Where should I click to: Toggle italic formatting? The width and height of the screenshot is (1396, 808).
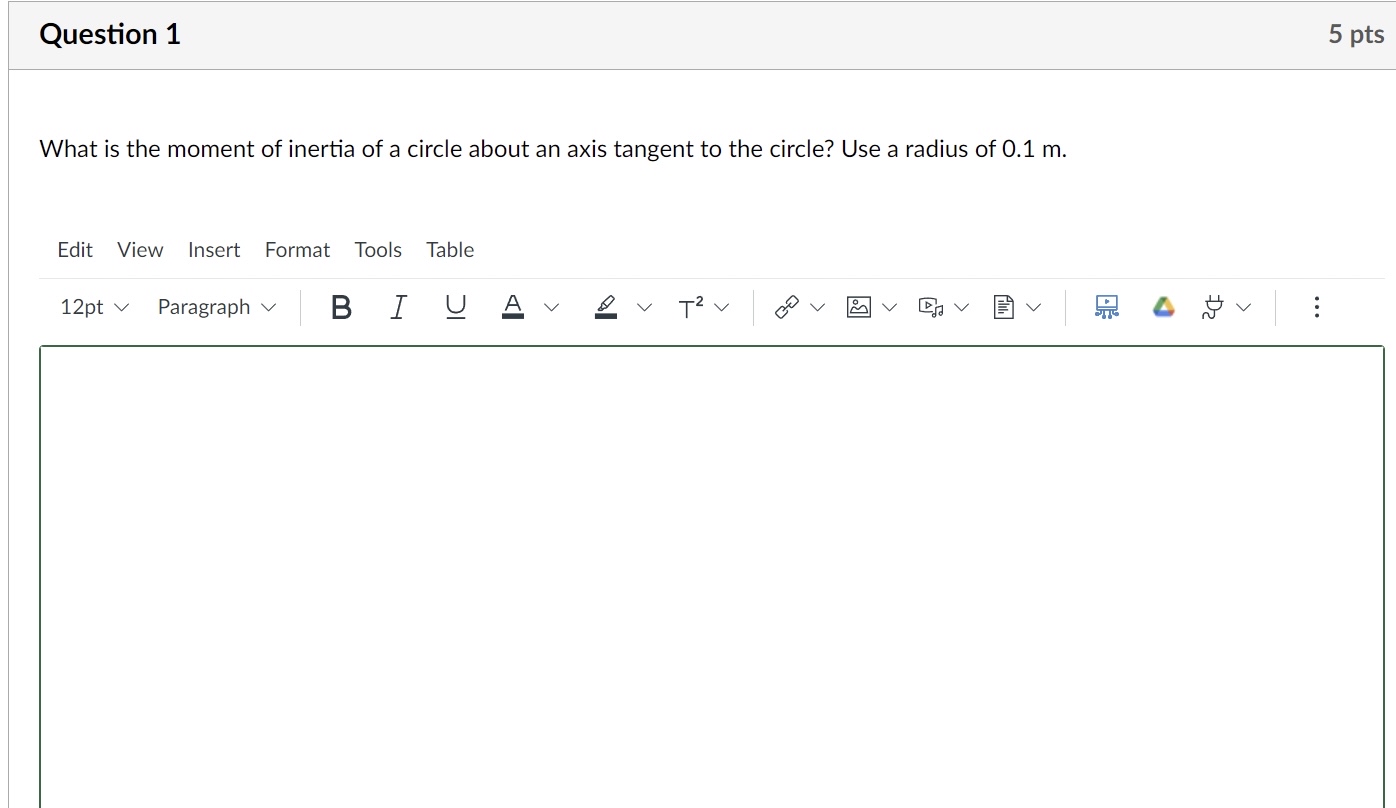pyautogui.click(x=398, y=307)
